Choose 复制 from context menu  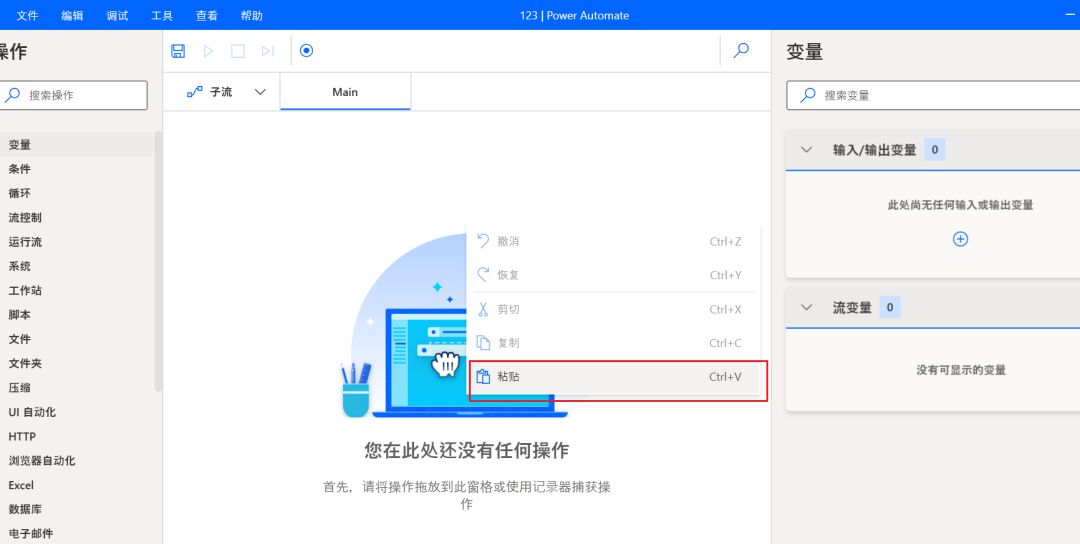614,343
